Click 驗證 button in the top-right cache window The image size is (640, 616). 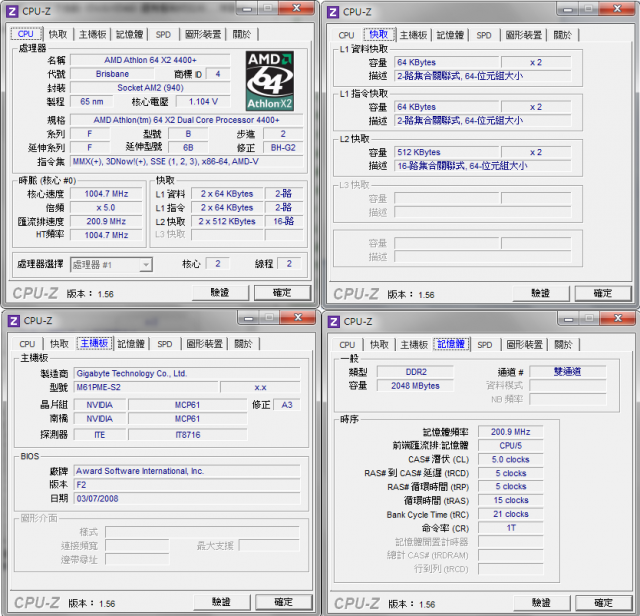pyautogui.click(x=541, y=294)
